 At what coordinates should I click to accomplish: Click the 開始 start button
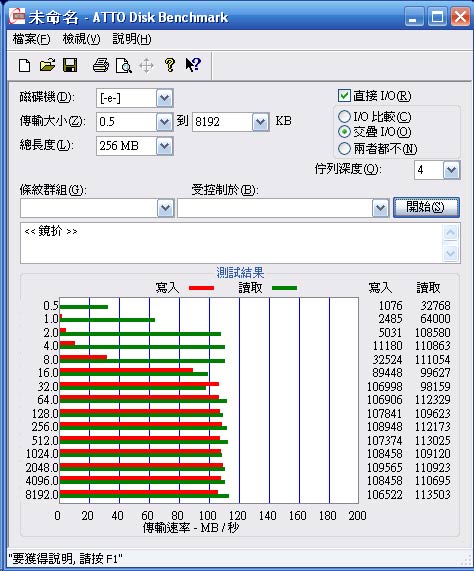pyautogui.click(x=426, y=208)
